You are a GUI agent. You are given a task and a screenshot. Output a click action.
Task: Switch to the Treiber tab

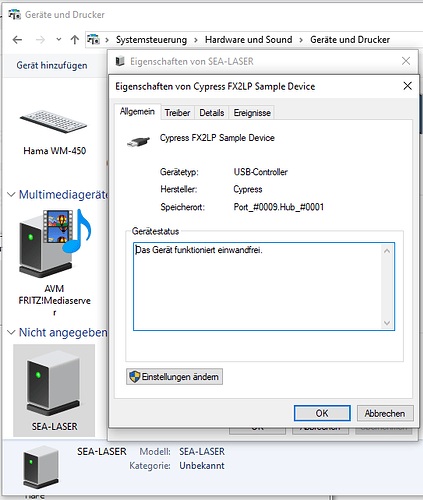tap(177, 113)
